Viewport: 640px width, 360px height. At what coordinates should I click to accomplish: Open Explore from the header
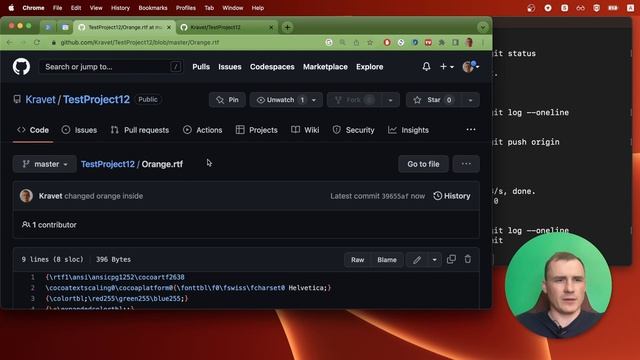369,67
